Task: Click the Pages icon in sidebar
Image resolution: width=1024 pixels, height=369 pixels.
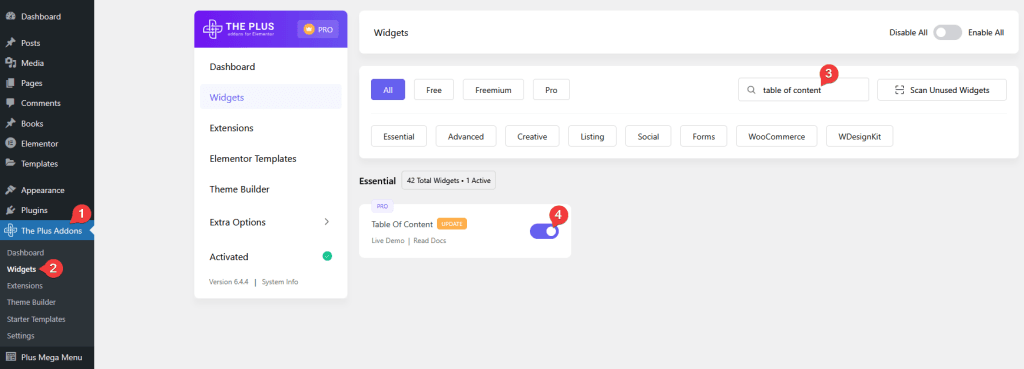Action: tap(10, 83)
